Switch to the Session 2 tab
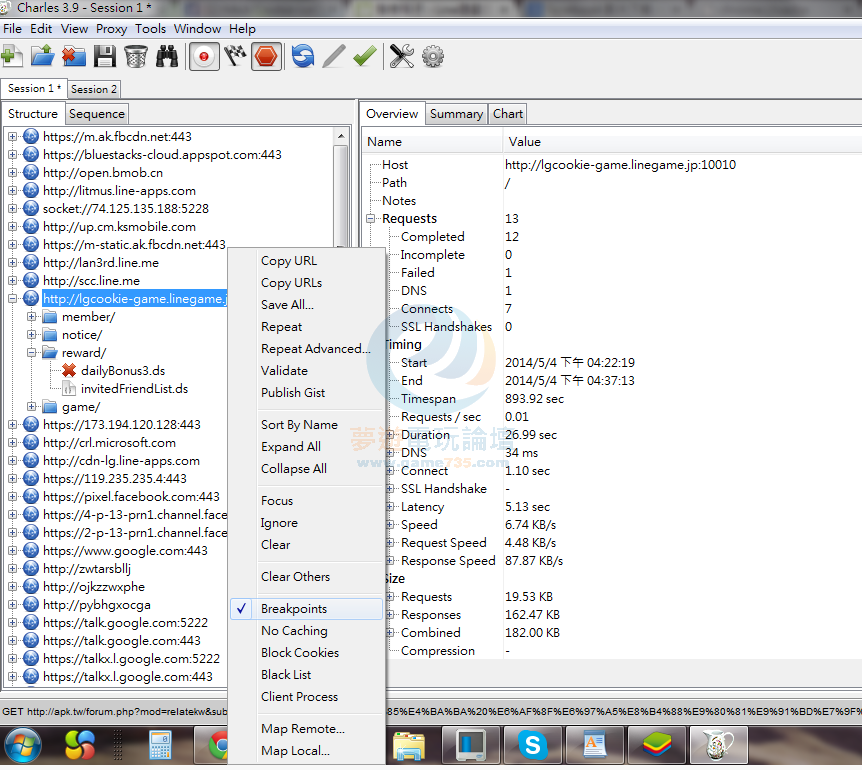862x770 pixels. click(94, 89)
